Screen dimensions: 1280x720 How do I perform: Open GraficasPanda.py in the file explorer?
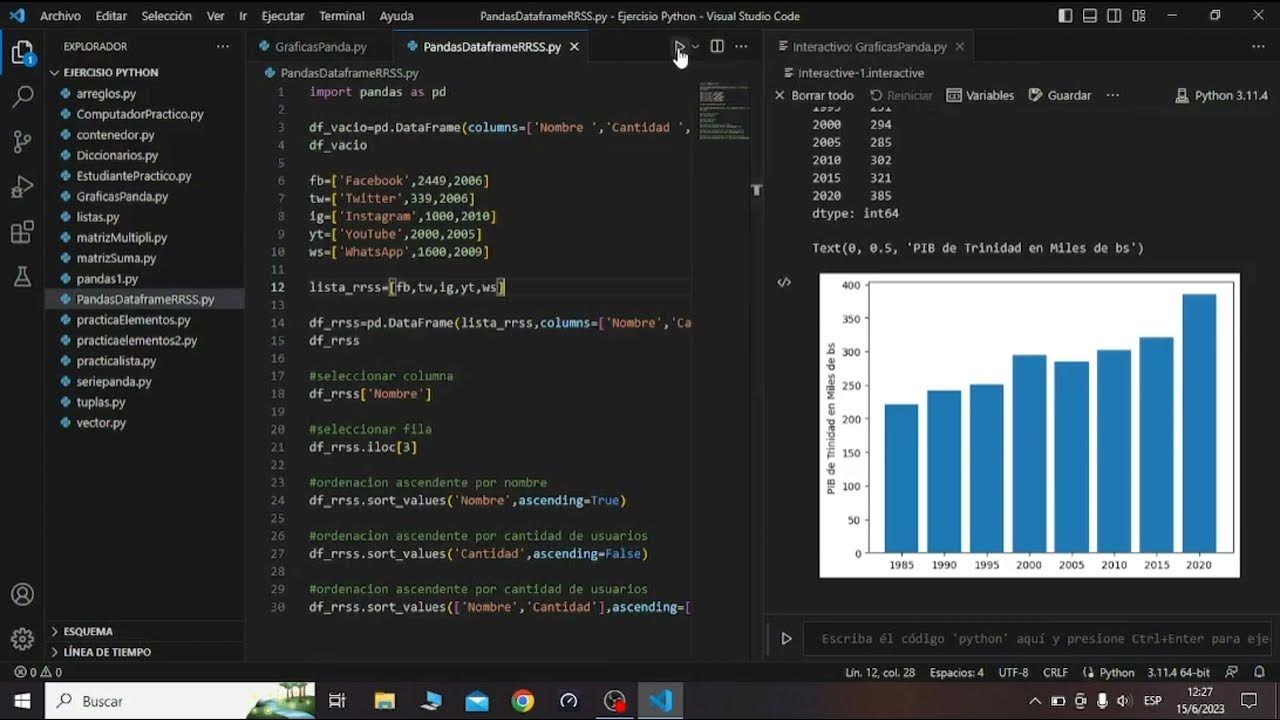(x=122, y=197)
